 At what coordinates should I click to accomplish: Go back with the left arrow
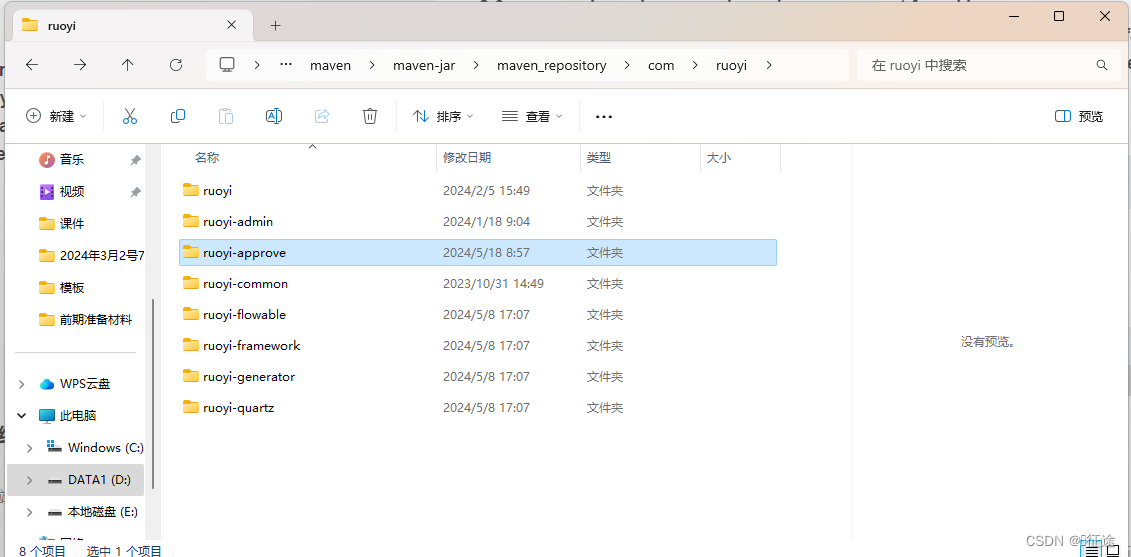coord(32,65)
